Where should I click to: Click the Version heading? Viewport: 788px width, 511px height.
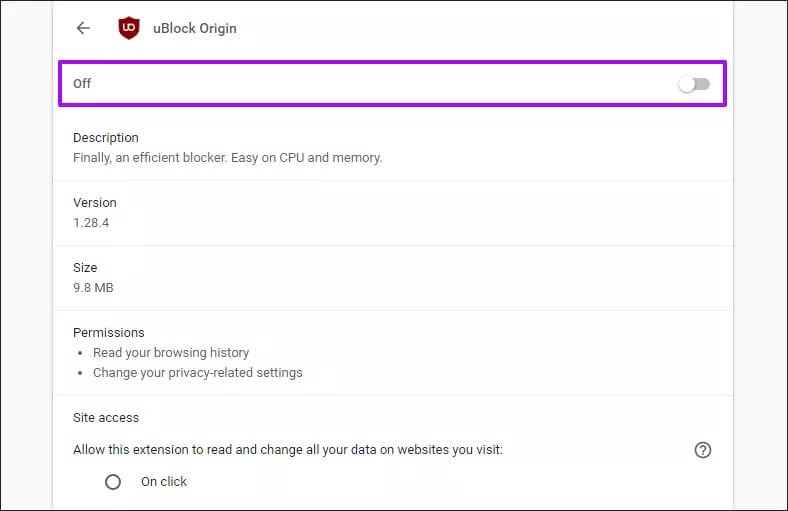click(x=95, y=203)
